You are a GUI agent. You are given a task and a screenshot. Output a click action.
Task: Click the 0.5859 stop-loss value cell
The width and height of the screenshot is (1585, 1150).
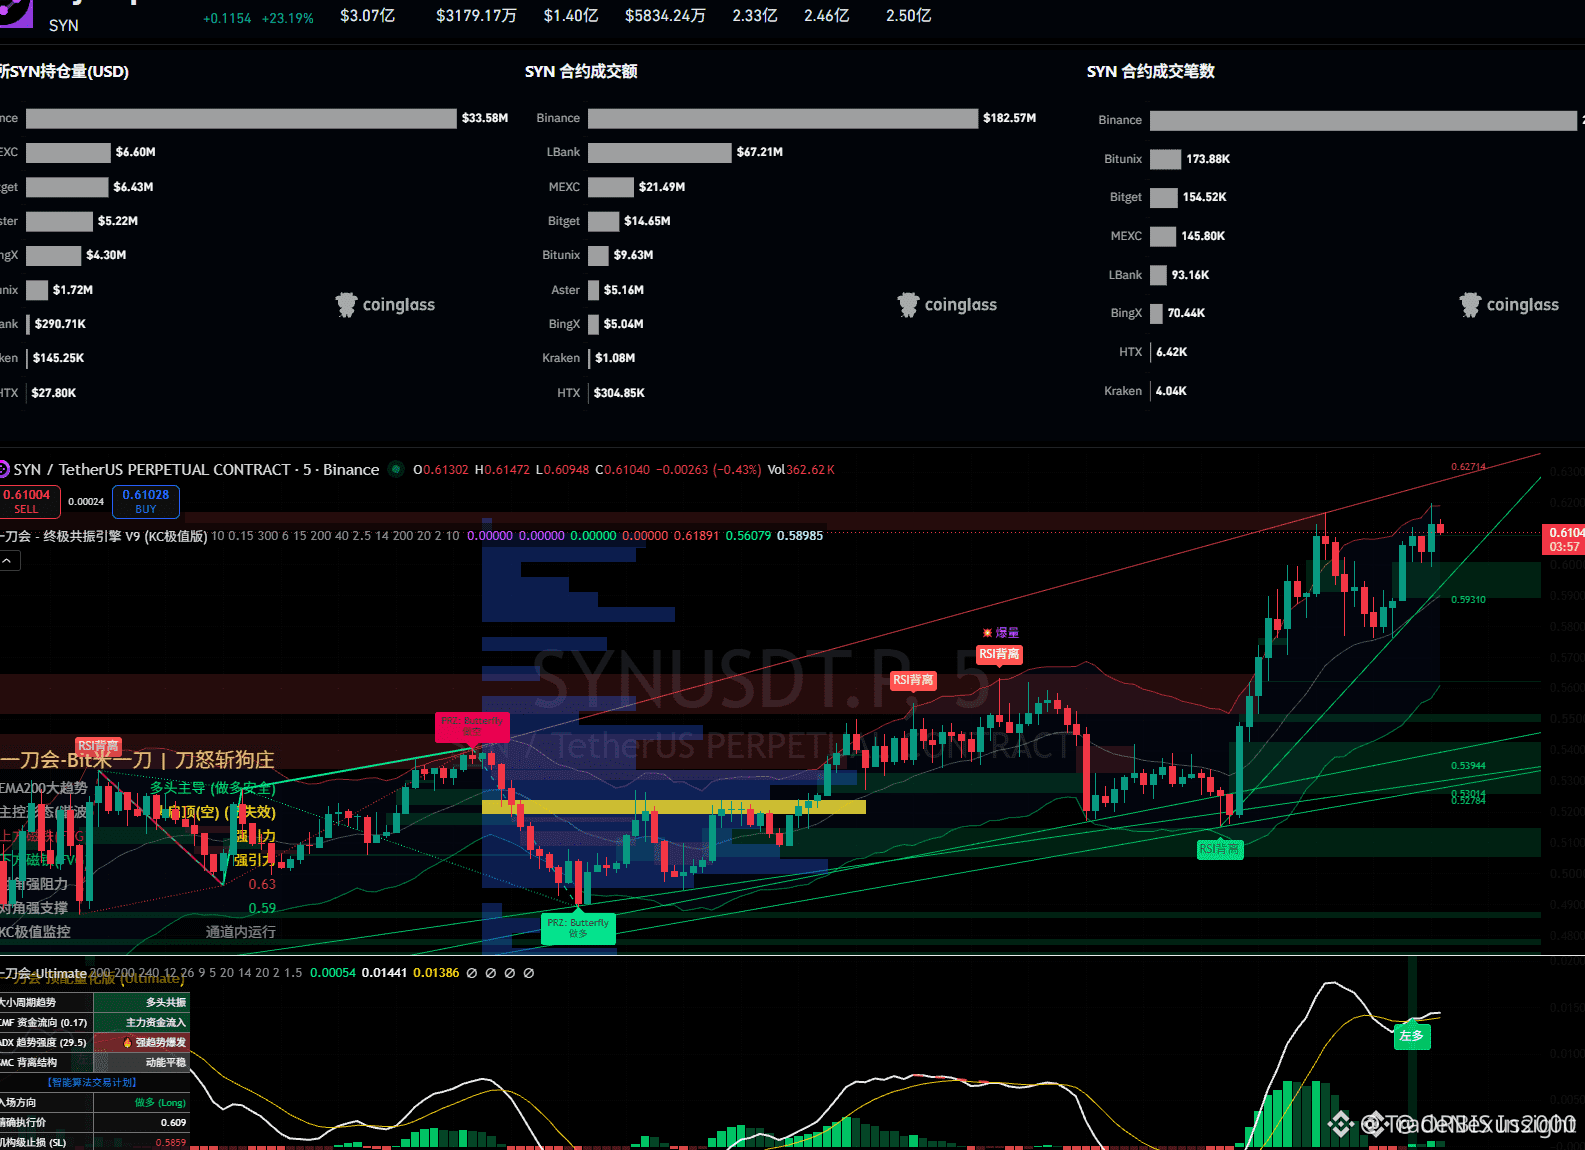[141, 1142]
